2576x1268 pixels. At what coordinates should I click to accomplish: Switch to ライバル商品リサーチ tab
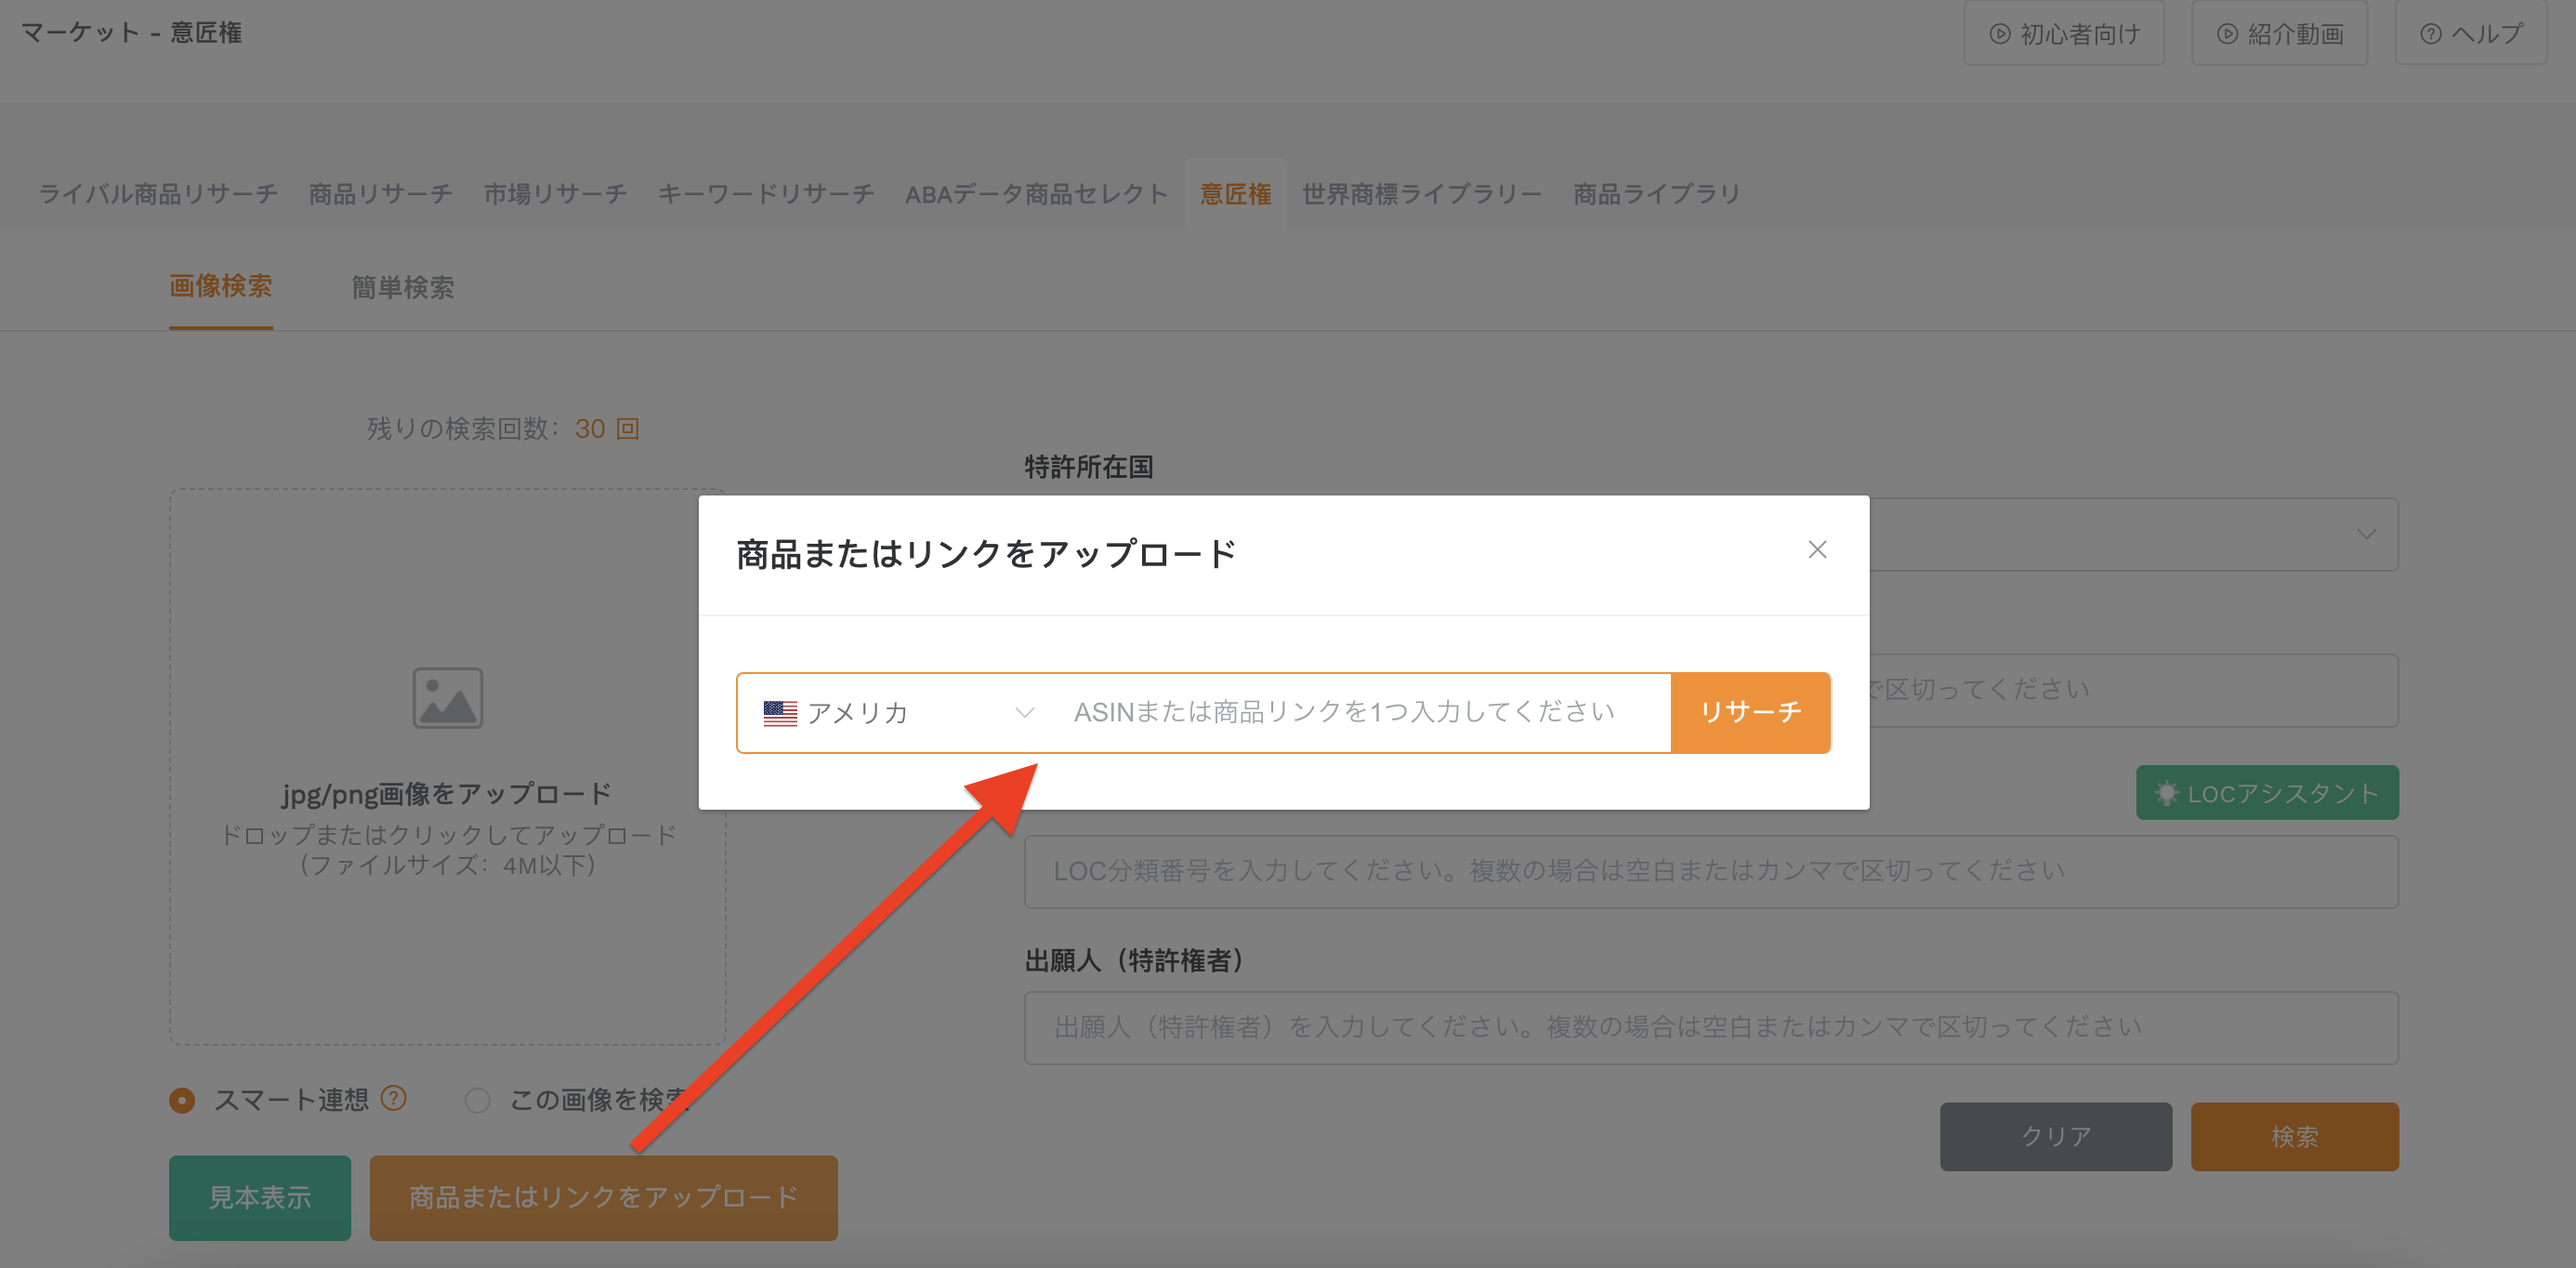click(158, 194)
